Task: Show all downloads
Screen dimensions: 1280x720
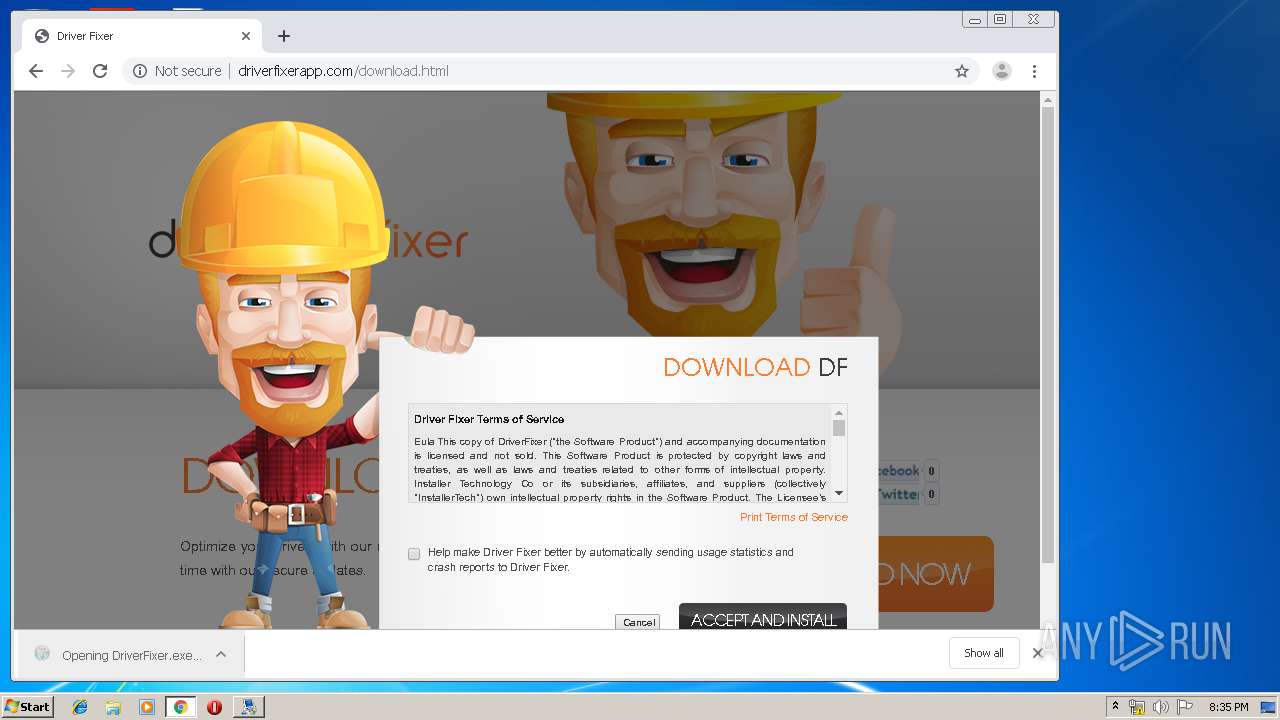Action: pos(984,653)
